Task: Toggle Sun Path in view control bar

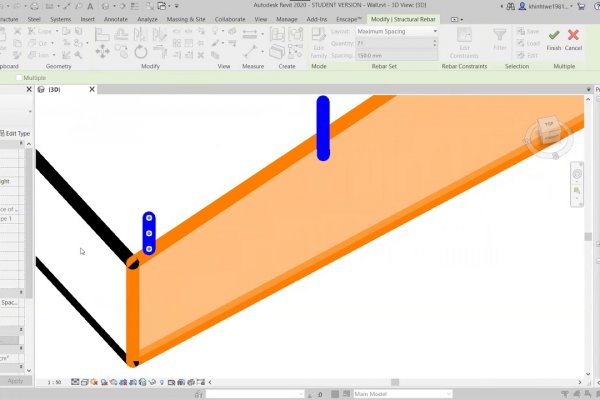Action: coord(94,382)
